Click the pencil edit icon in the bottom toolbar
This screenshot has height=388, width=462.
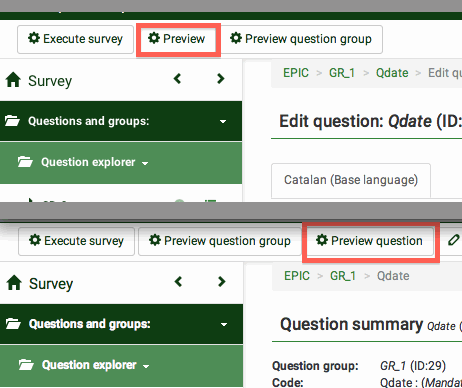(453, 240)
